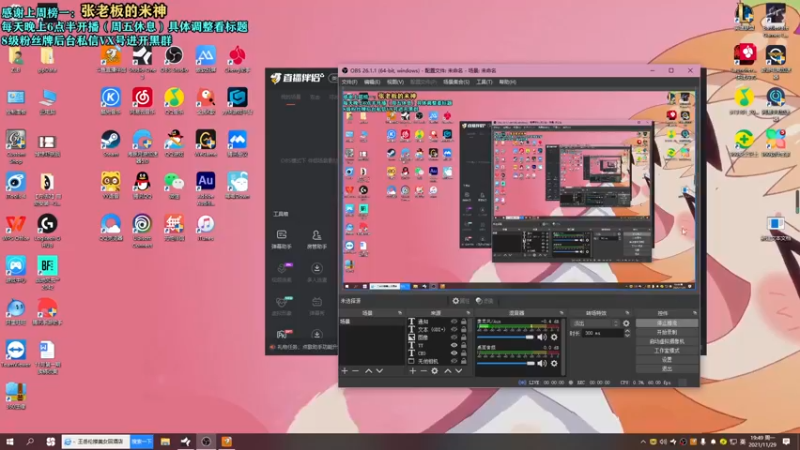Click the 启动虚拟摄像机 virtual camera button

(667, 341)
